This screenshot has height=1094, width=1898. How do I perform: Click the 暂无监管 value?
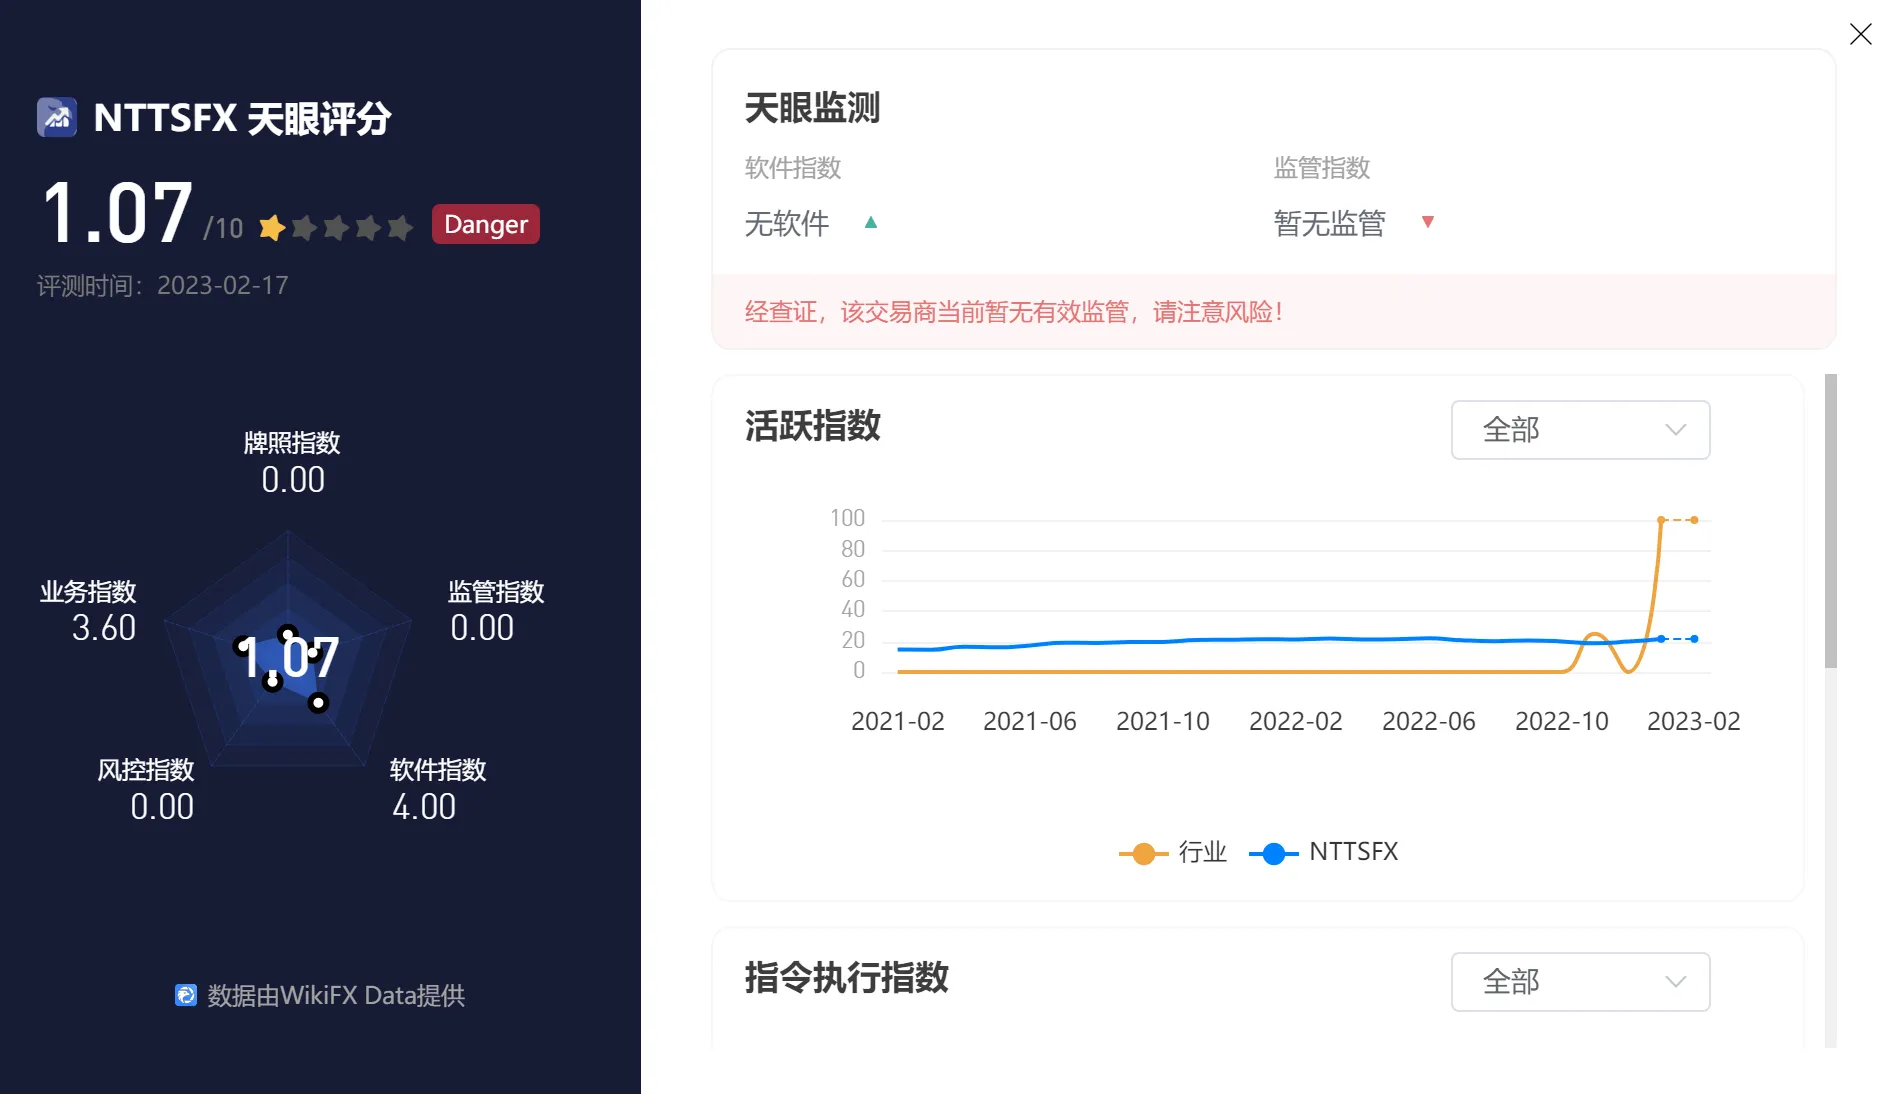1329,223
